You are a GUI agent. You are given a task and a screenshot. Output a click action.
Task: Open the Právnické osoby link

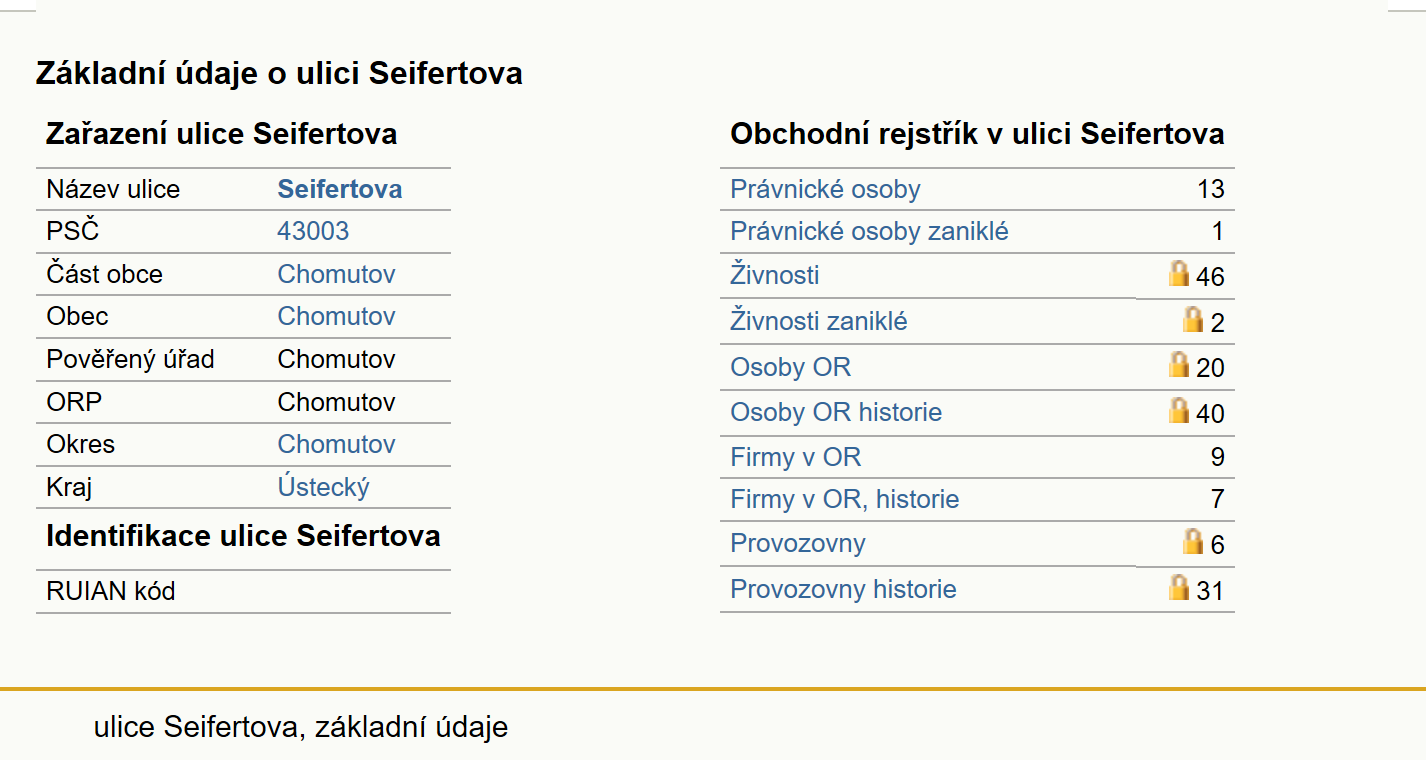tap(825, 189)
